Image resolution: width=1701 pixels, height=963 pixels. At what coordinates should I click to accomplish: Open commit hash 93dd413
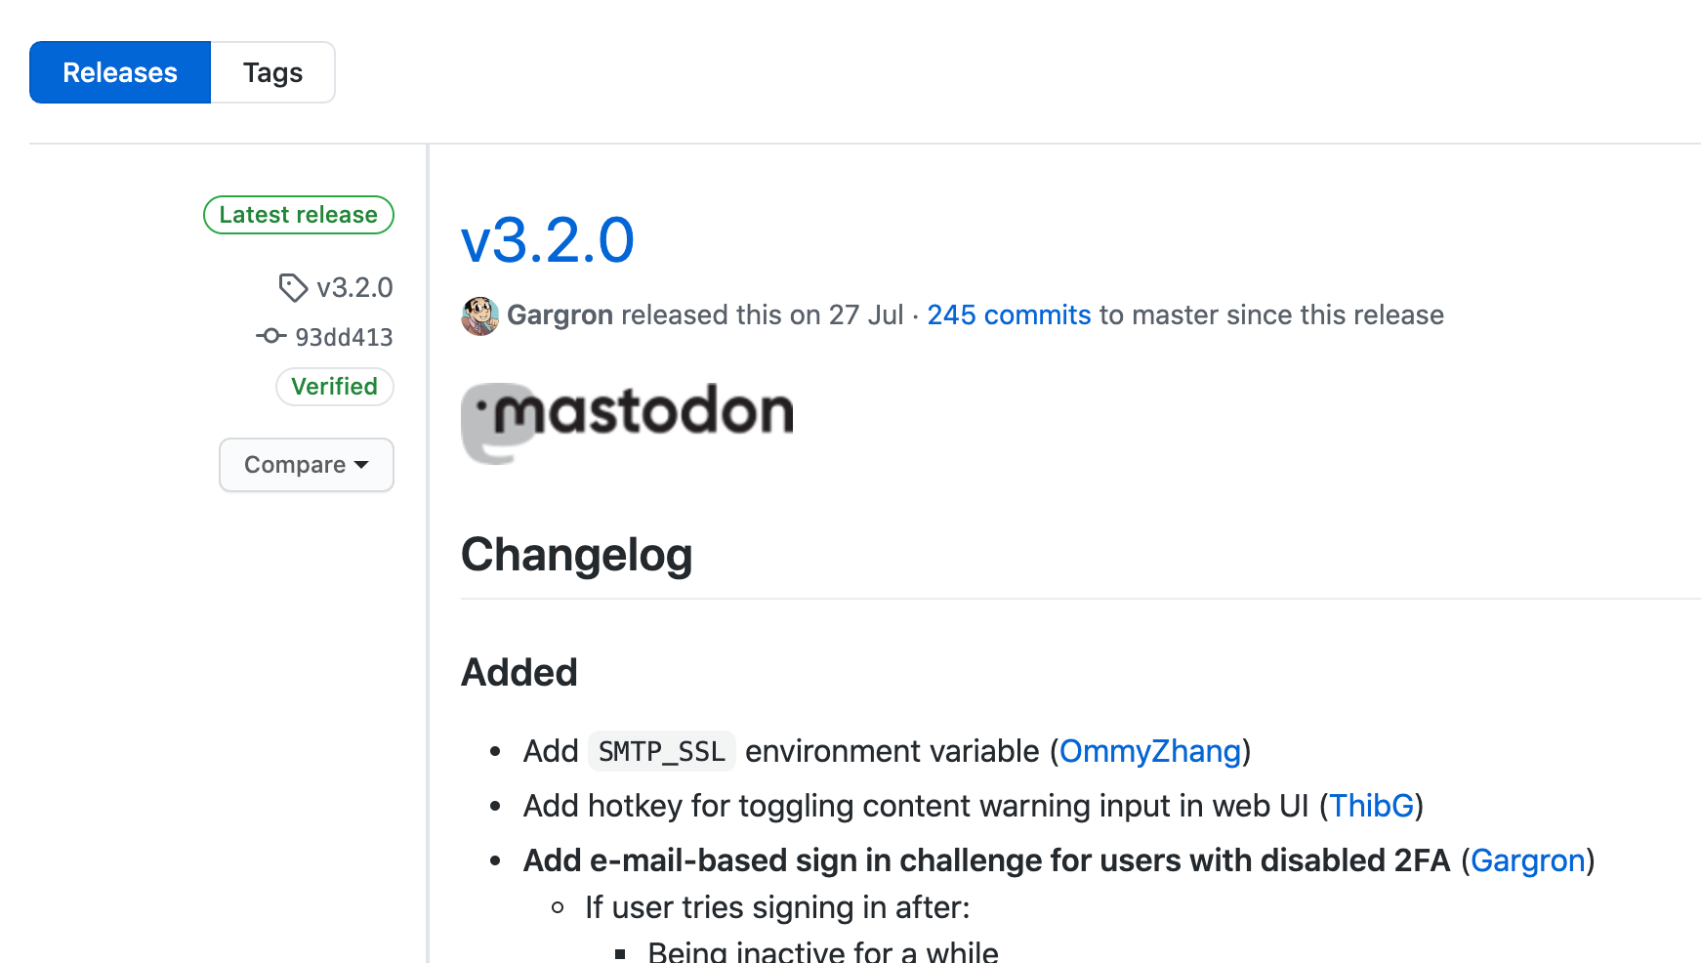(x=344, y=337)
